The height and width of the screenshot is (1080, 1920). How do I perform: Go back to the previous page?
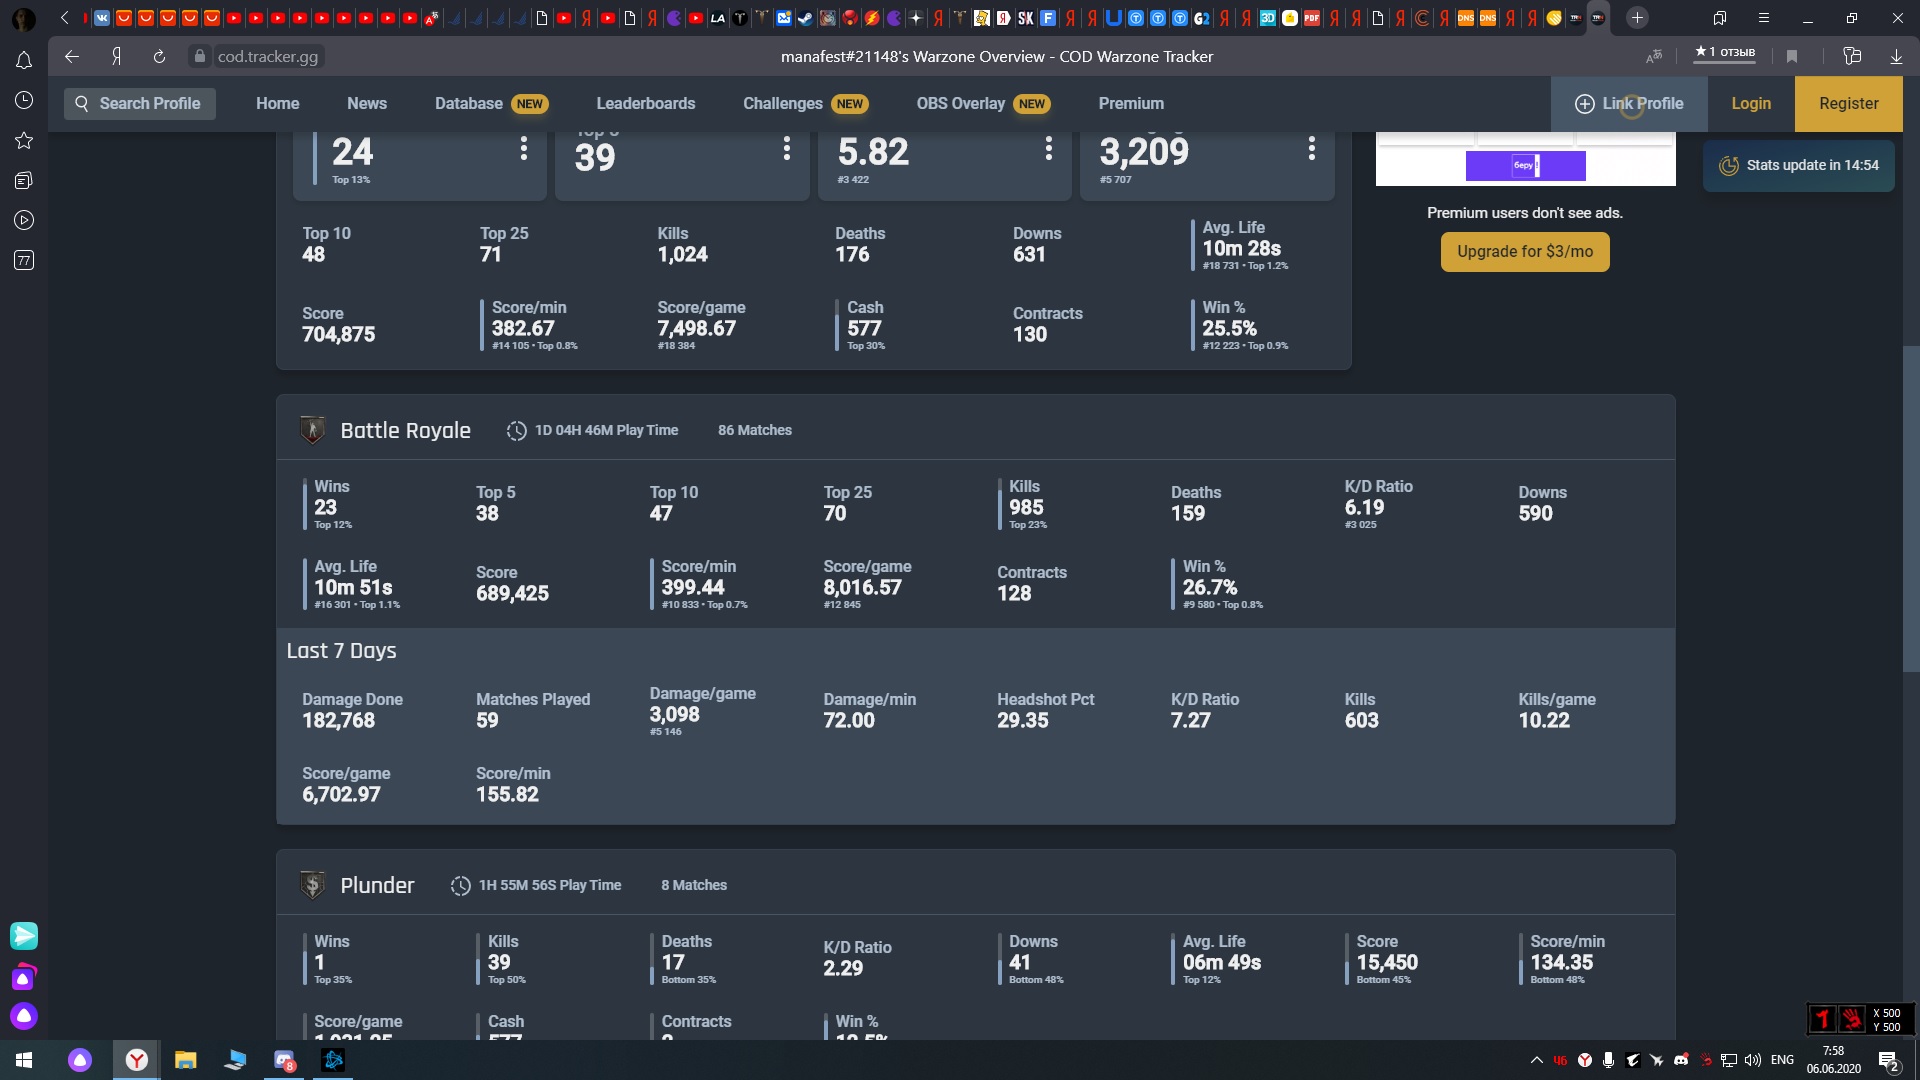(x=71, y=56)
